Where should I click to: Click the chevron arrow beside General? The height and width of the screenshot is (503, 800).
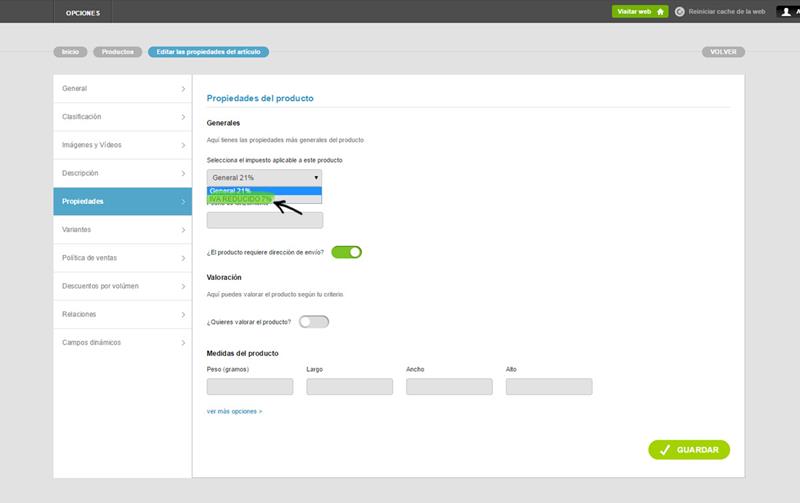183,89
